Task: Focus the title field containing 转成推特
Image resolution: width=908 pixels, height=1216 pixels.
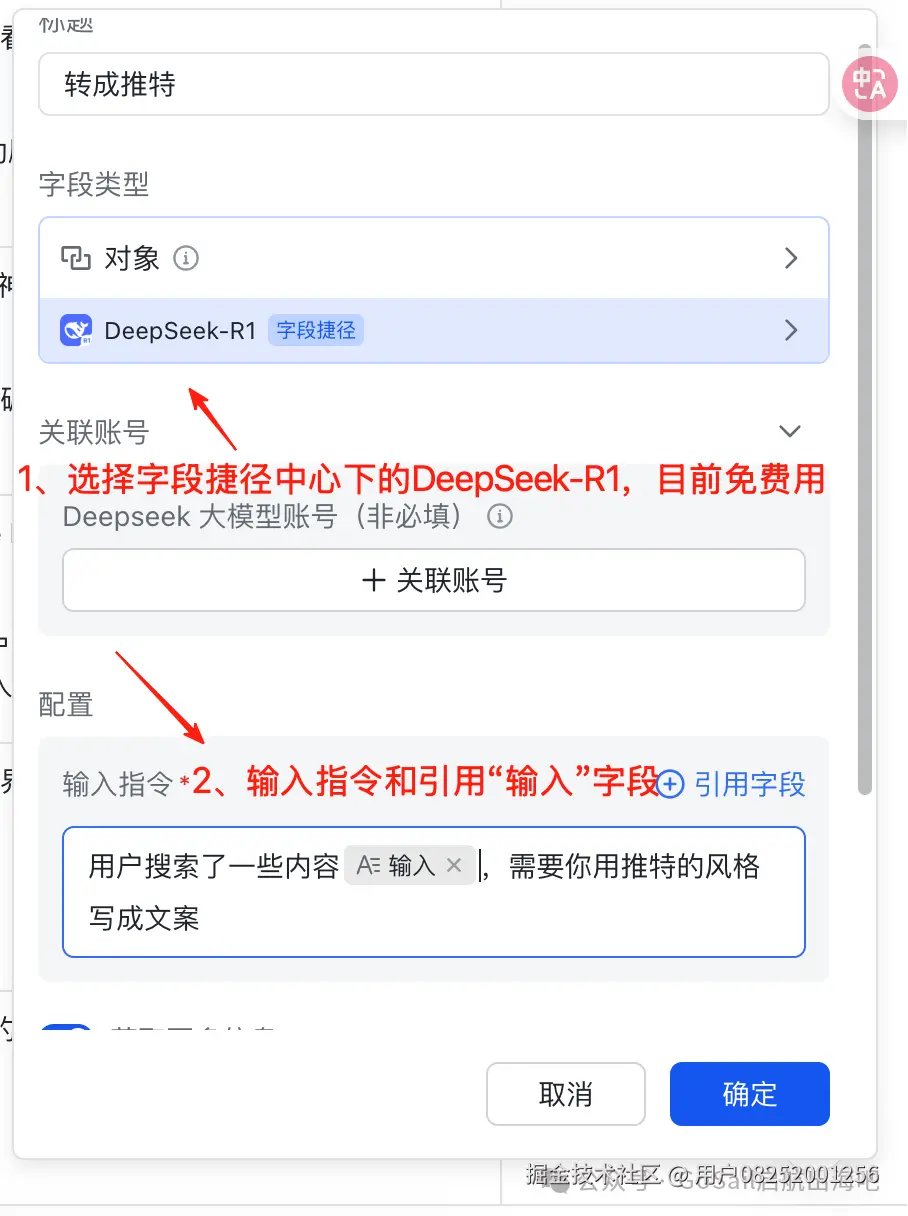Action: pos(434,84)
